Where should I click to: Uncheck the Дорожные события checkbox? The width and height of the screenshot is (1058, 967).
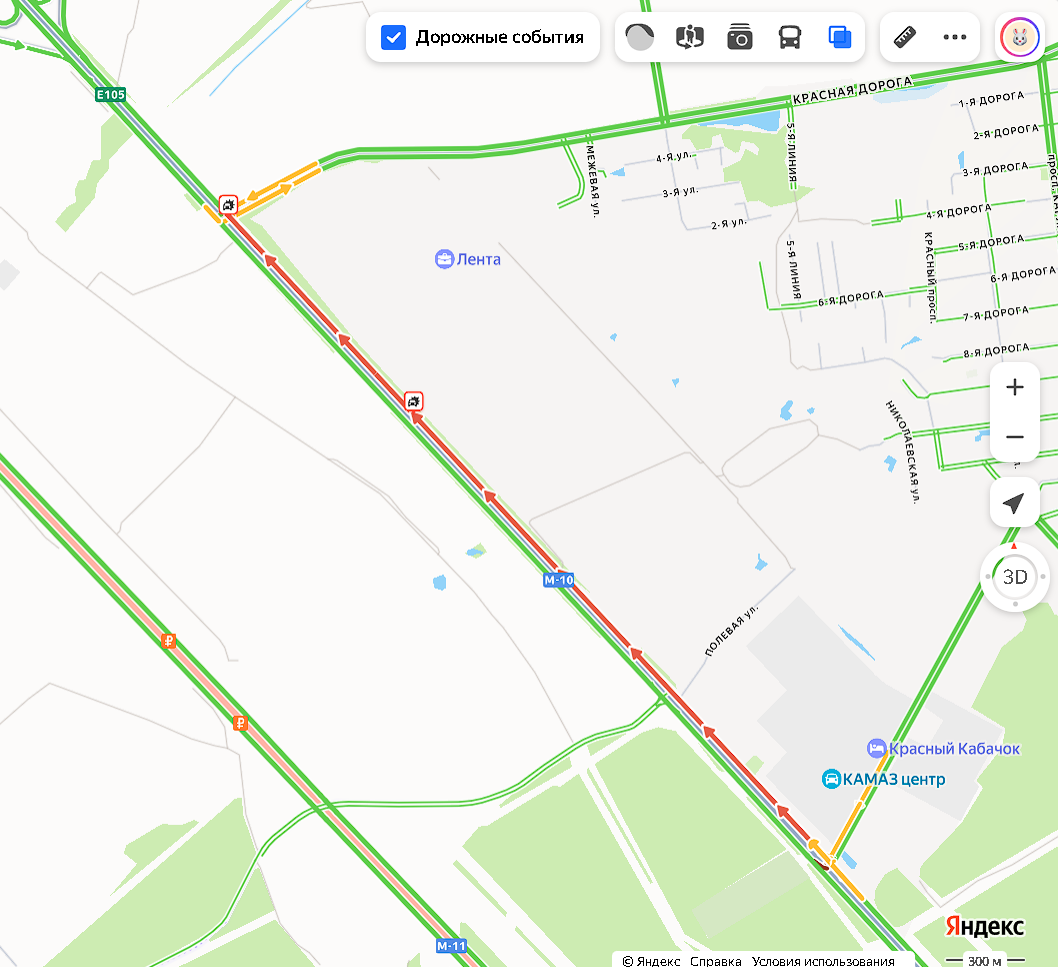[x=393, y=37]
